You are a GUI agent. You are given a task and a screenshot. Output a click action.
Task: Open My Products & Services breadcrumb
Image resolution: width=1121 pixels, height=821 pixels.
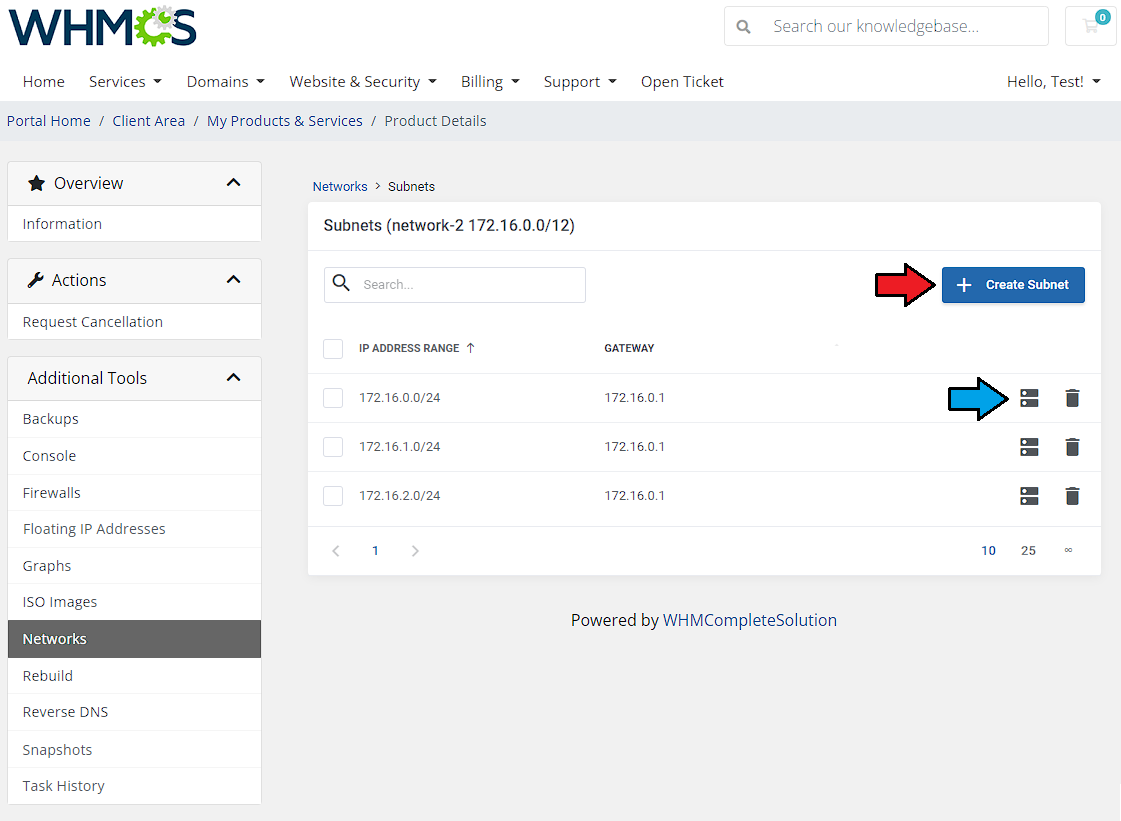pyautogui.click(x=285, y=121)
